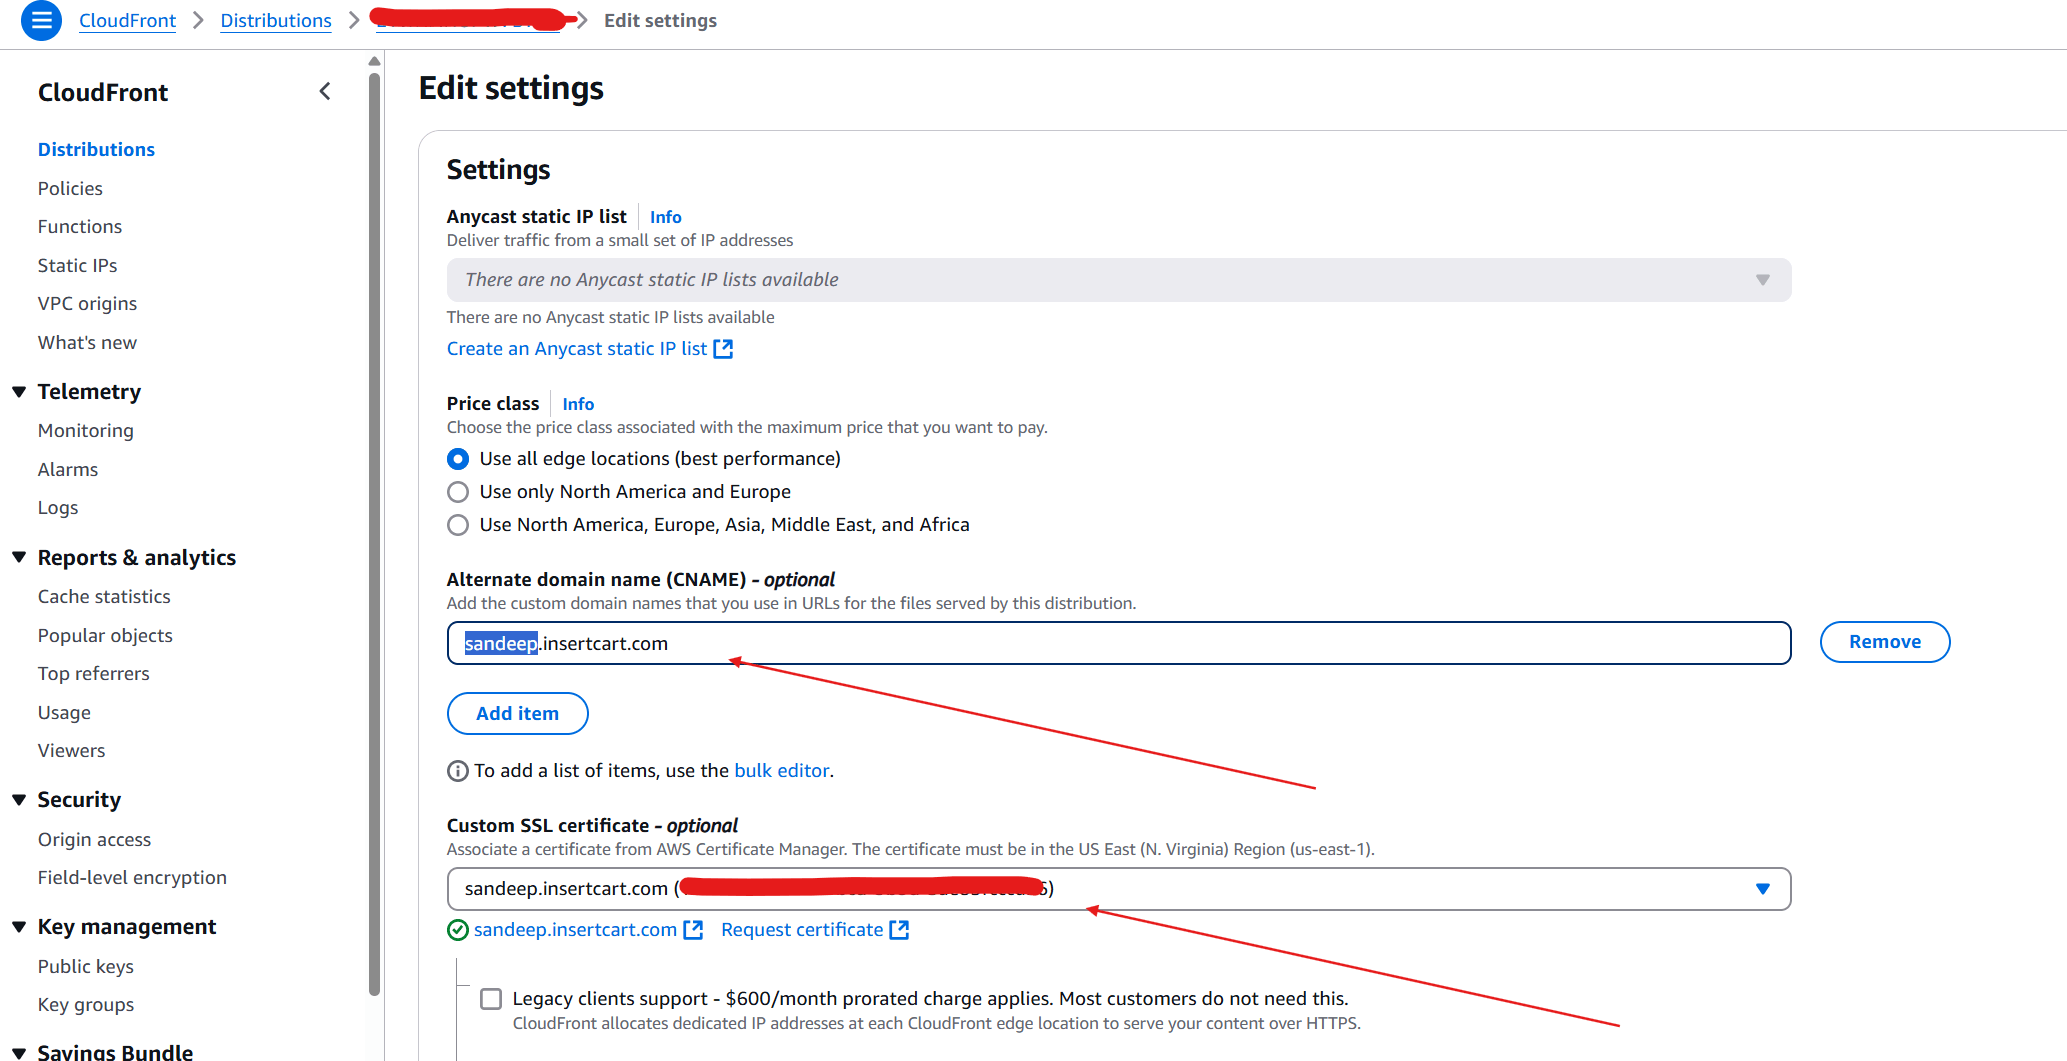Open the bulk editor link
The image size is (2067, 1061).
coord(782,771)
